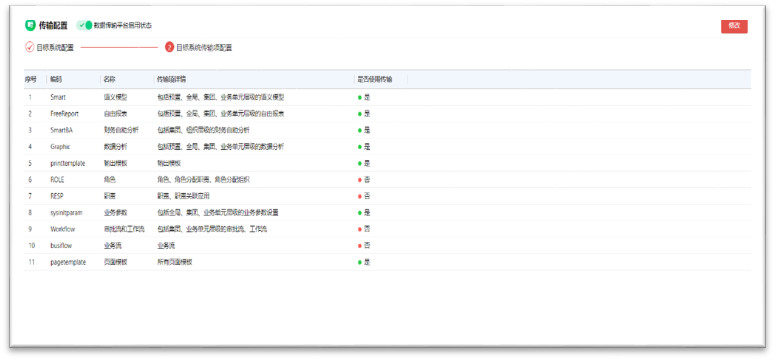Go to step one 目标系统配置 checkmark
This screenshot has height=360, width=776.
click(x=30, y=48)
